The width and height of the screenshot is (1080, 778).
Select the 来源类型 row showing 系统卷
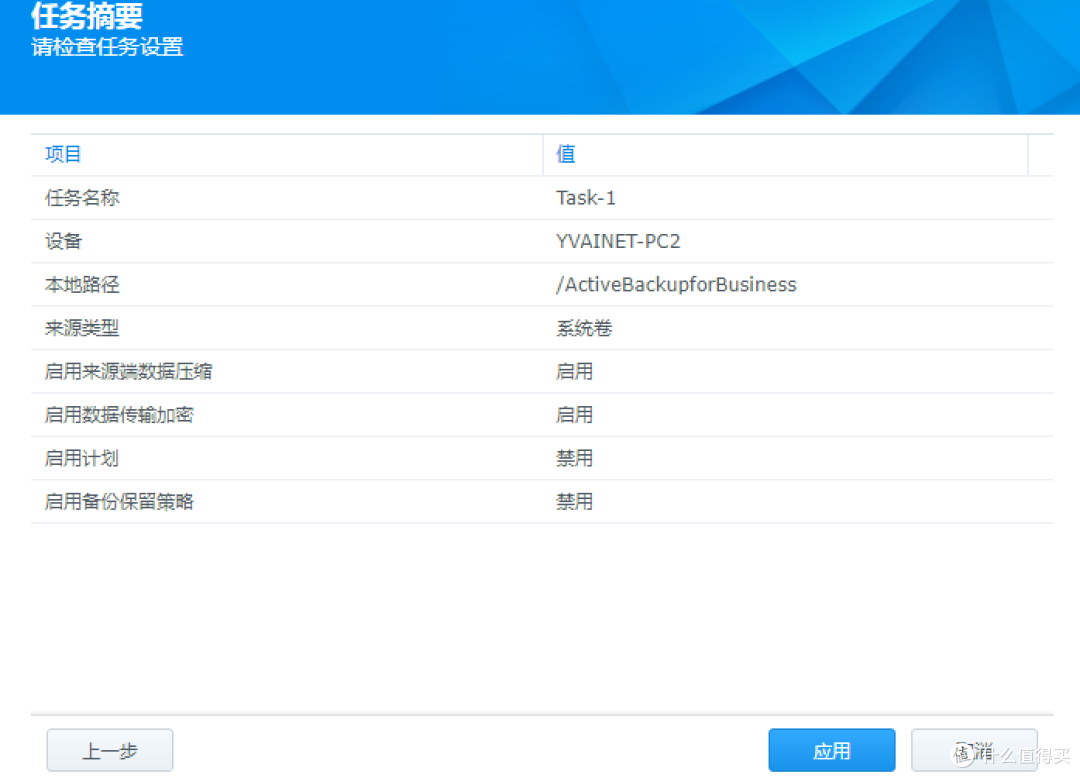(300, 328)
